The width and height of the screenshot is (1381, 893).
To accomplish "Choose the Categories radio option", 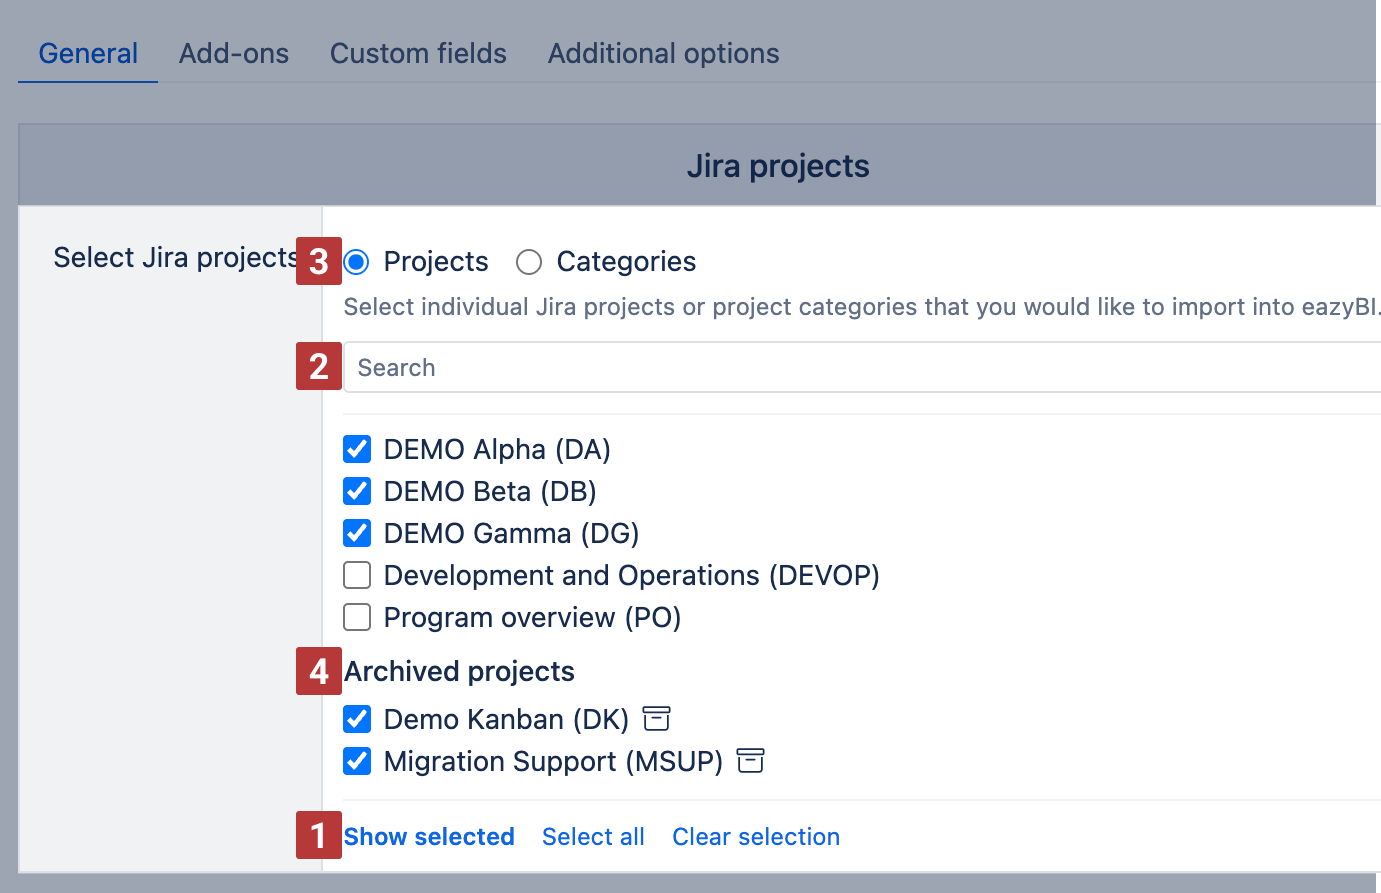I will pyautogui.click(x=529, y=262).
